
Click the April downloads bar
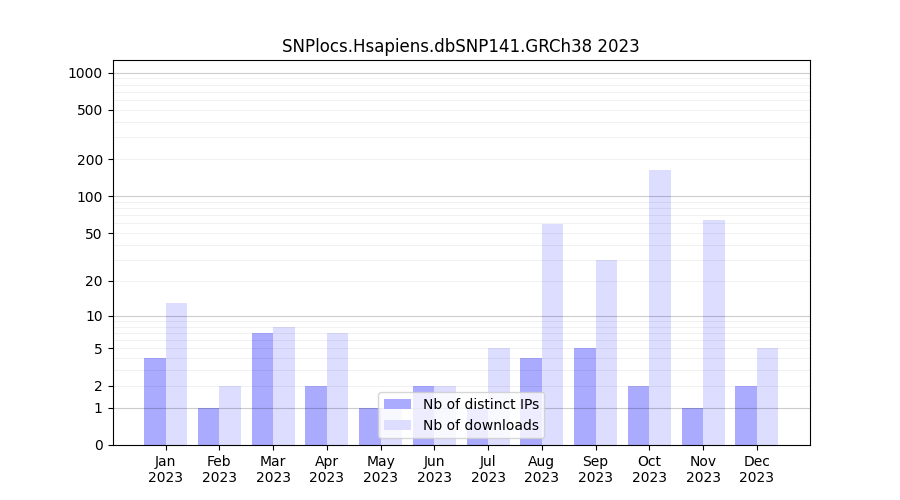click(x=337, y=389)
